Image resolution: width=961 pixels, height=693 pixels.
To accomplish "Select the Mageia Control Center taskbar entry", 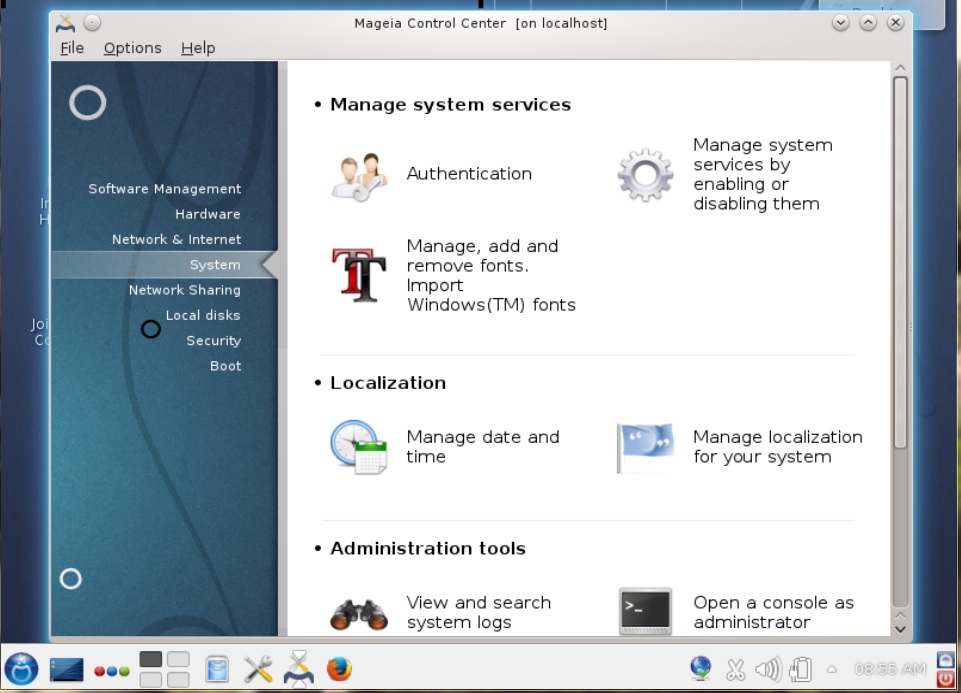I will click(298, 668).
